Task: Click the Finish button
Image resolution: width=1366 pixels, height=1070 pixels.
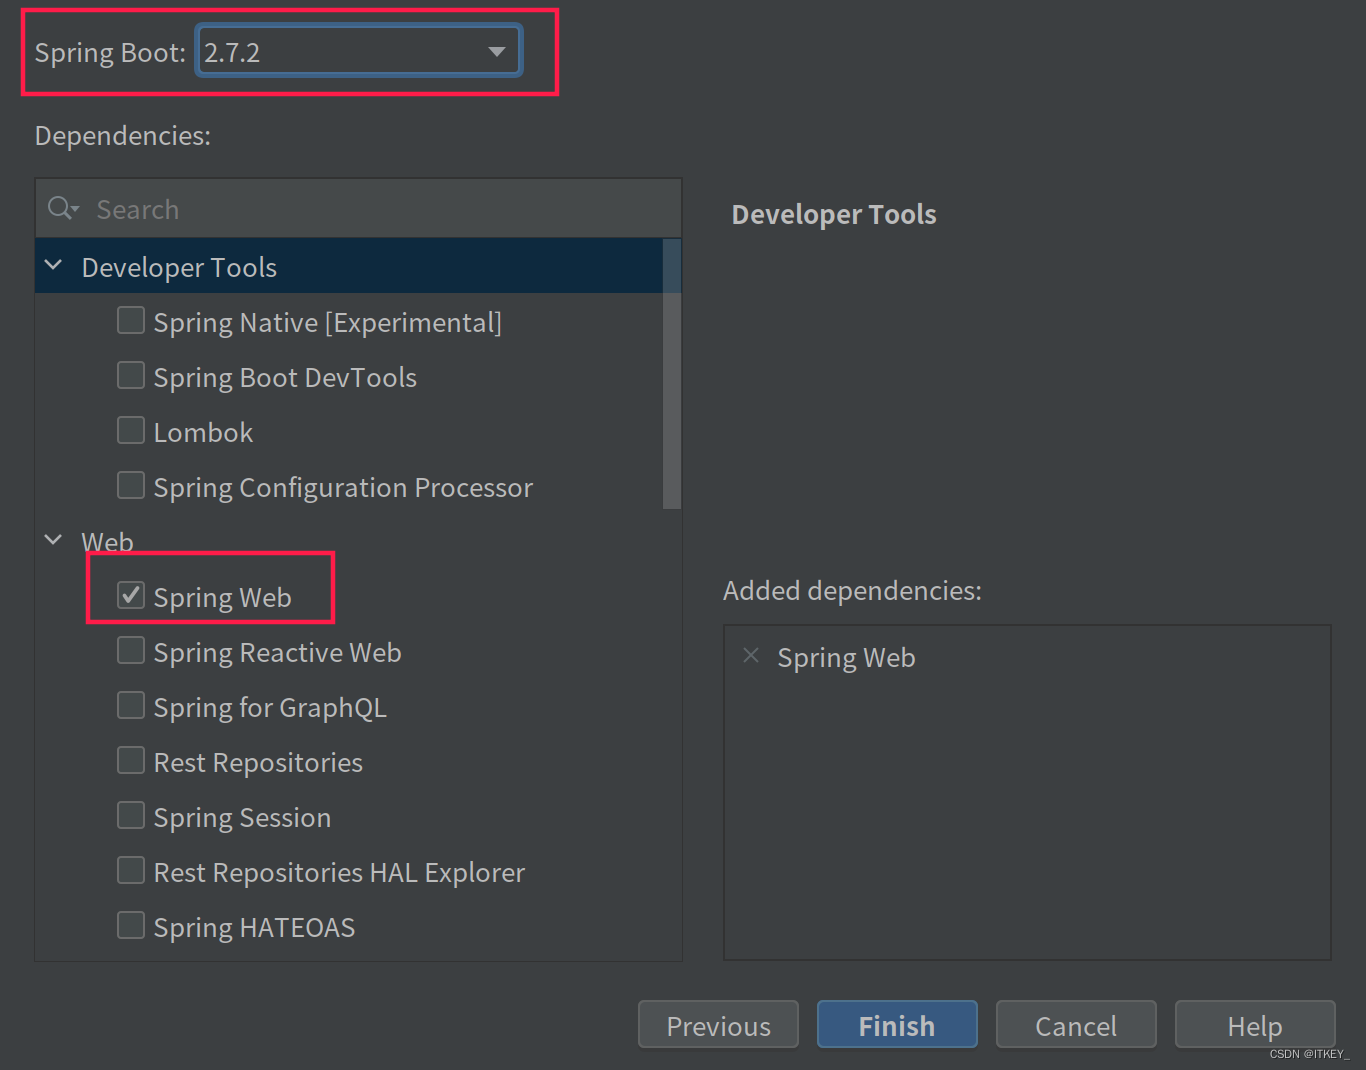Action: tap(897, 1025)
